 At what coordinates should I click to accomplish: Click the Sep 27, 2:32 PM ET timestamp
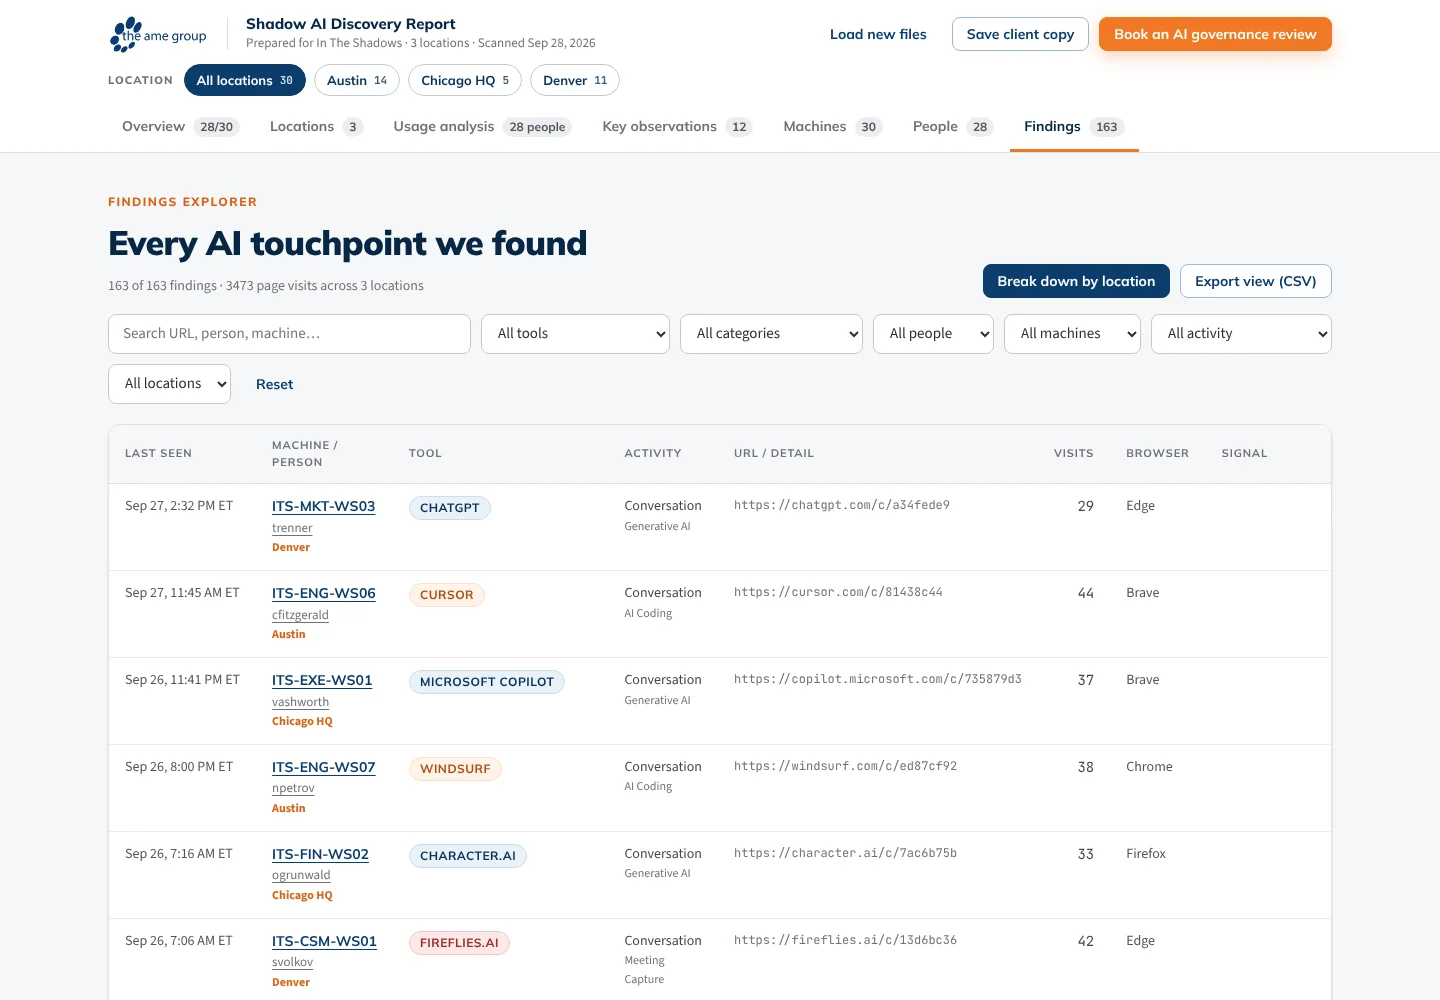pyautogui.click(x=179, y=506)
